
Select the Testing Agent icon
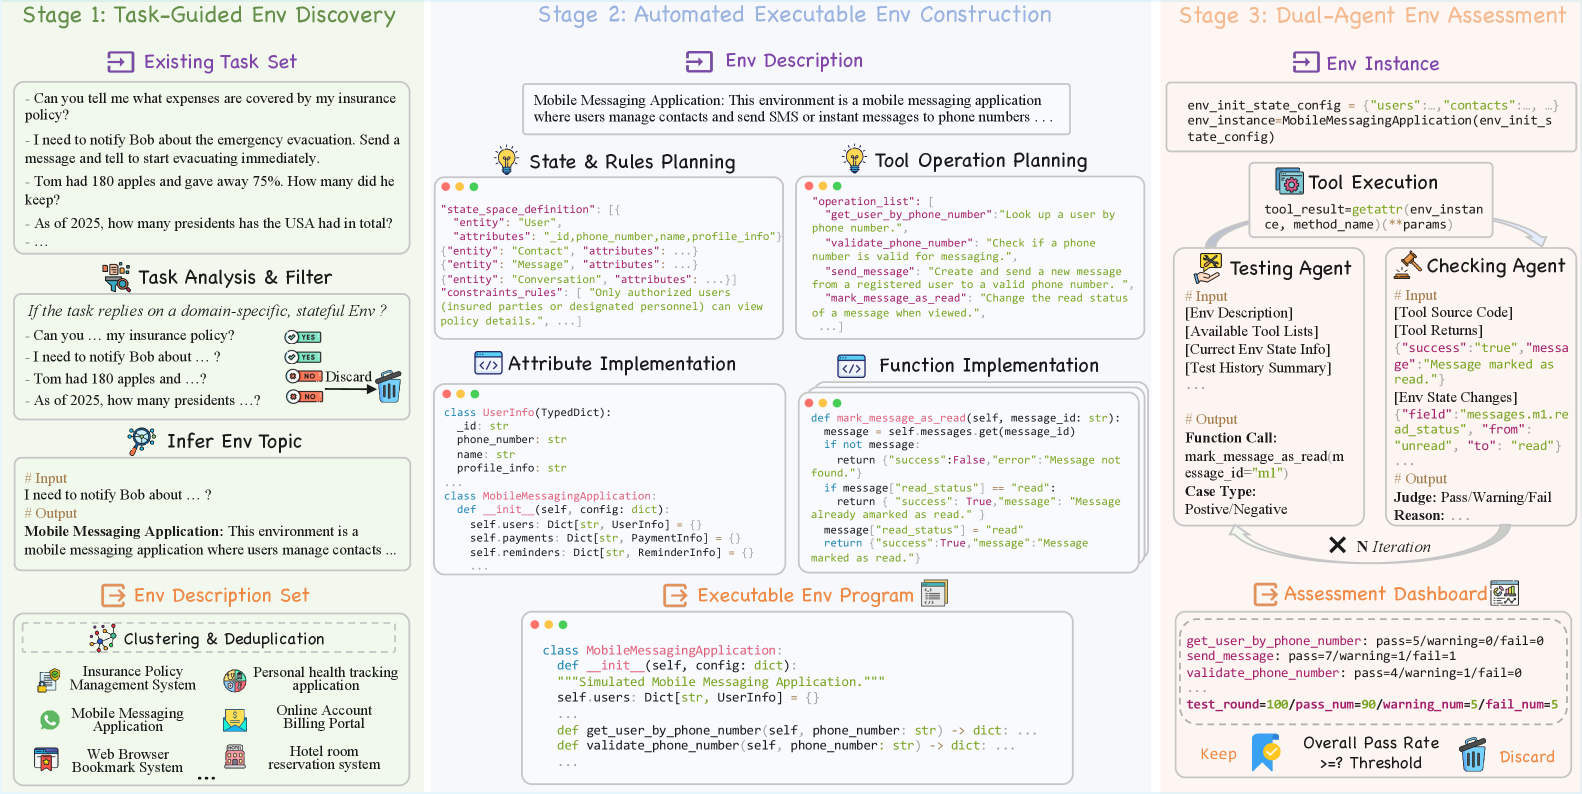(1208, 268)
